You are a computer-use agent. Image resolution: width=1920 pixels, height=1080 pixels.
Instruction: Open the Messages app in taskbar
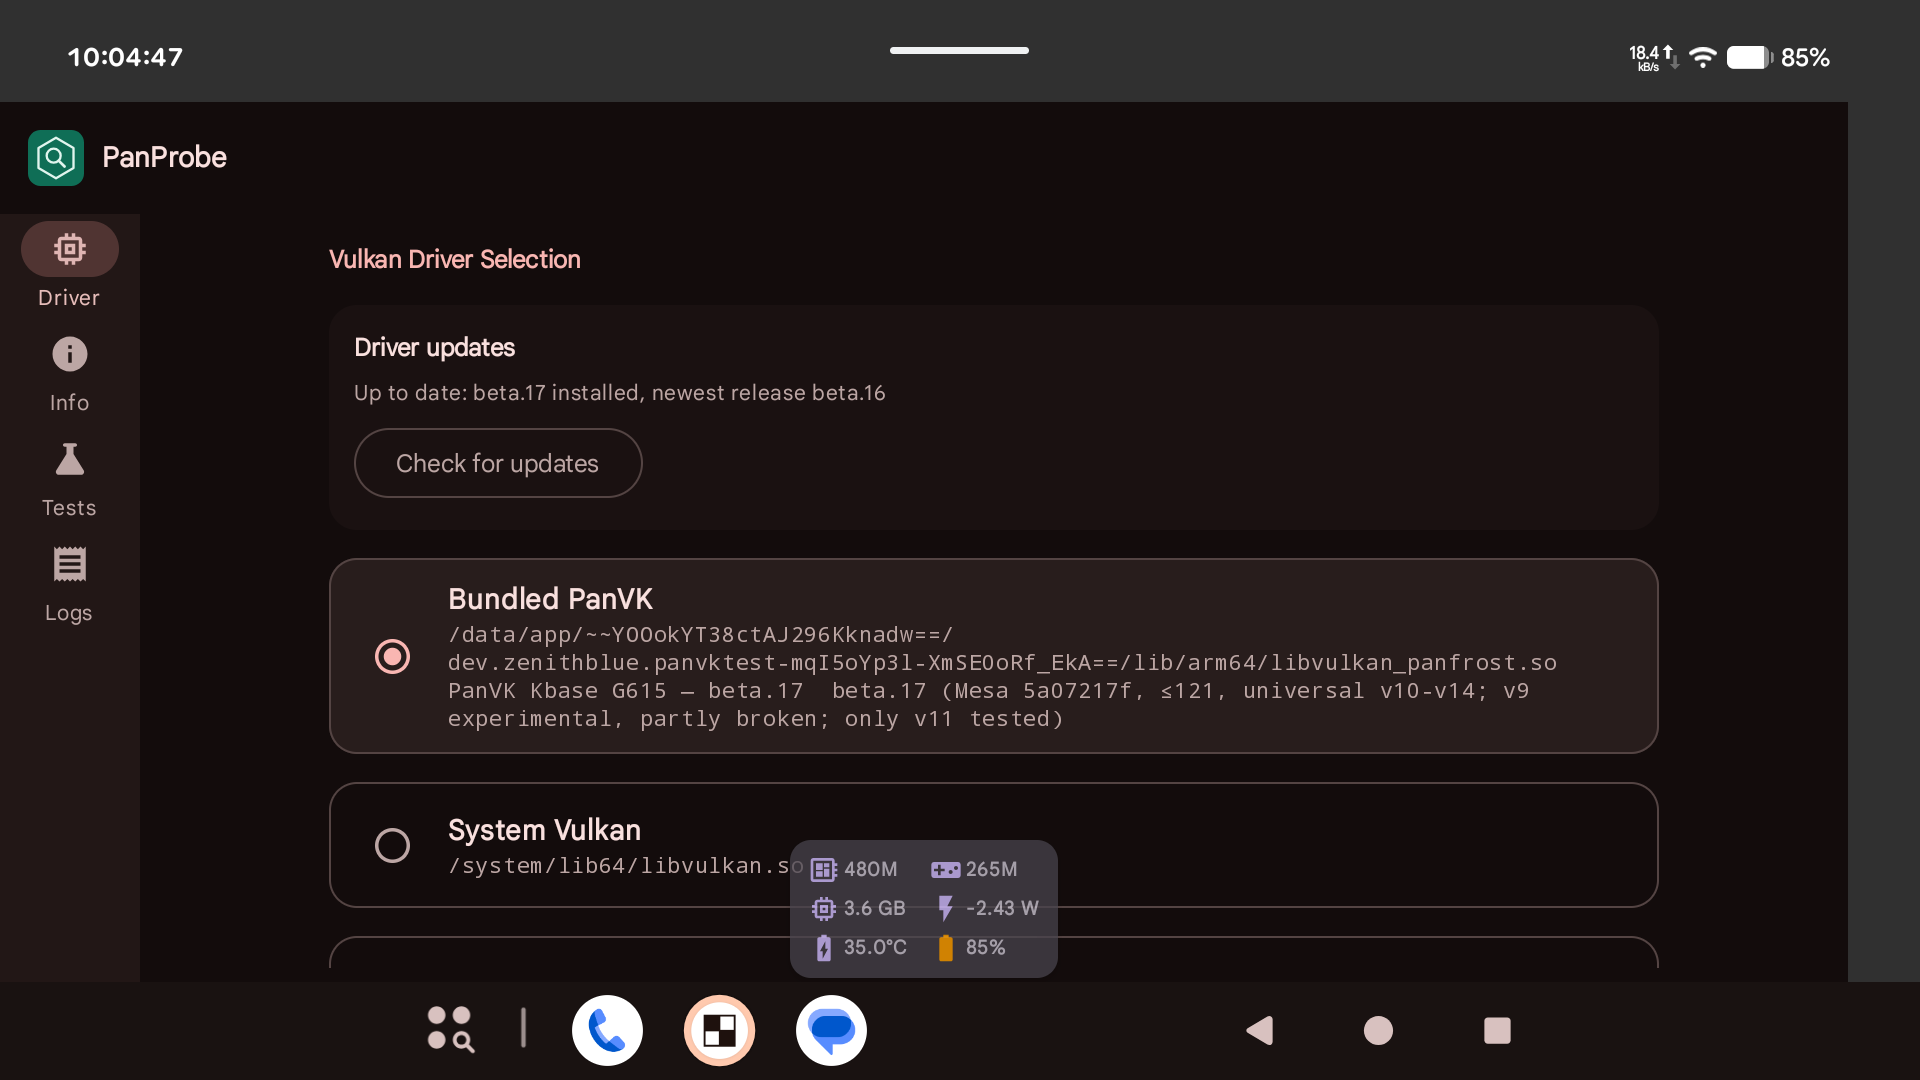[x=831, y=1030]
